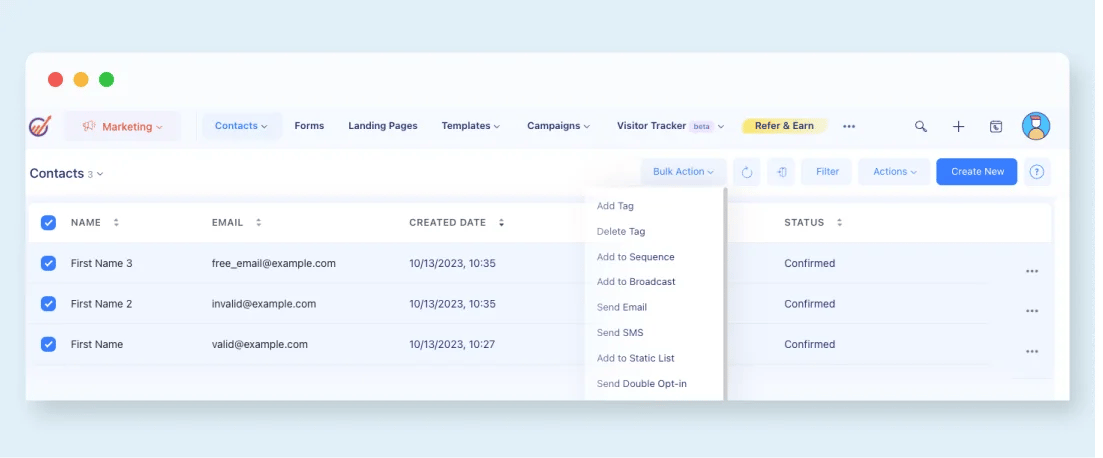
Task: Expand the Marketing module dropdown
Action: point(122,127)
